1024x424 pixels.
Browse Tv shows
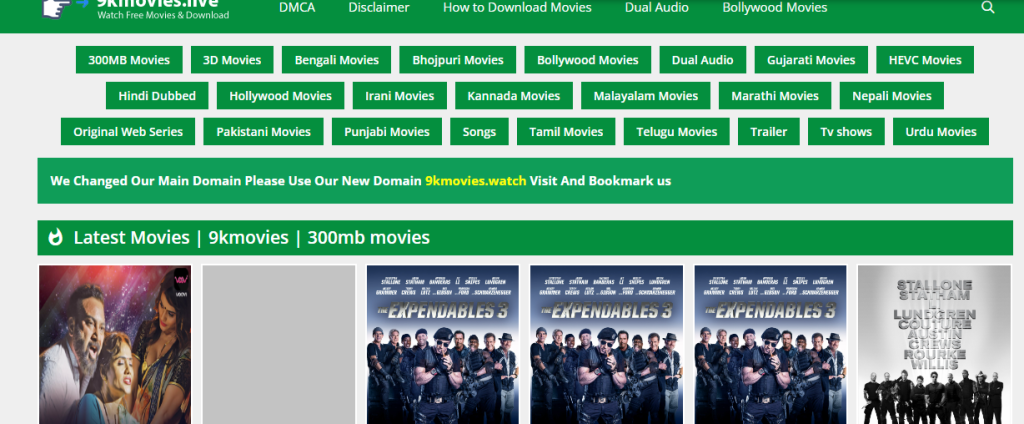(x=846, y=131)
